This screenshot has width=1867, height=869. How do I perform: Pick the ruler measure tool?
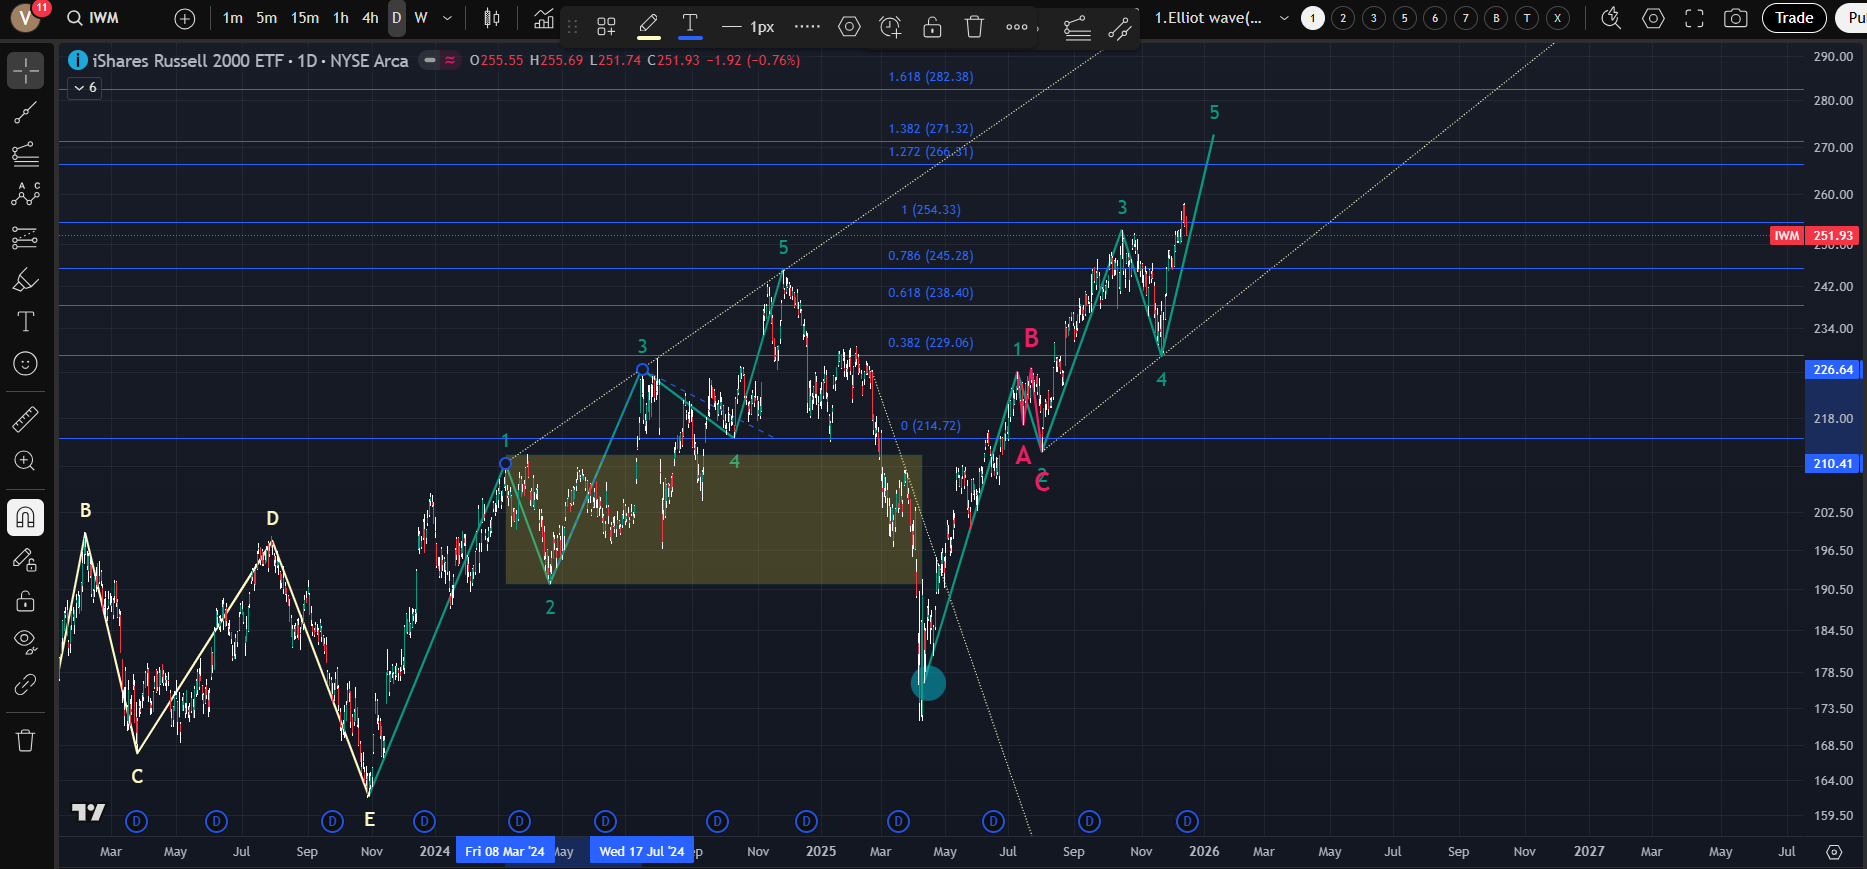[25, 418]
